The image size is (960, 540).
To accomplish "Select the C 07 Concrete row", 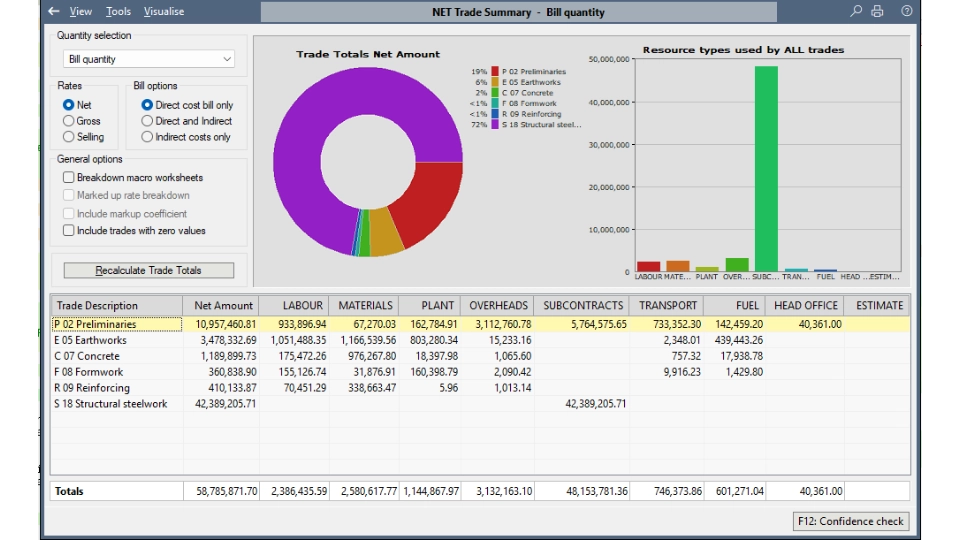I will tap(481, 356).
